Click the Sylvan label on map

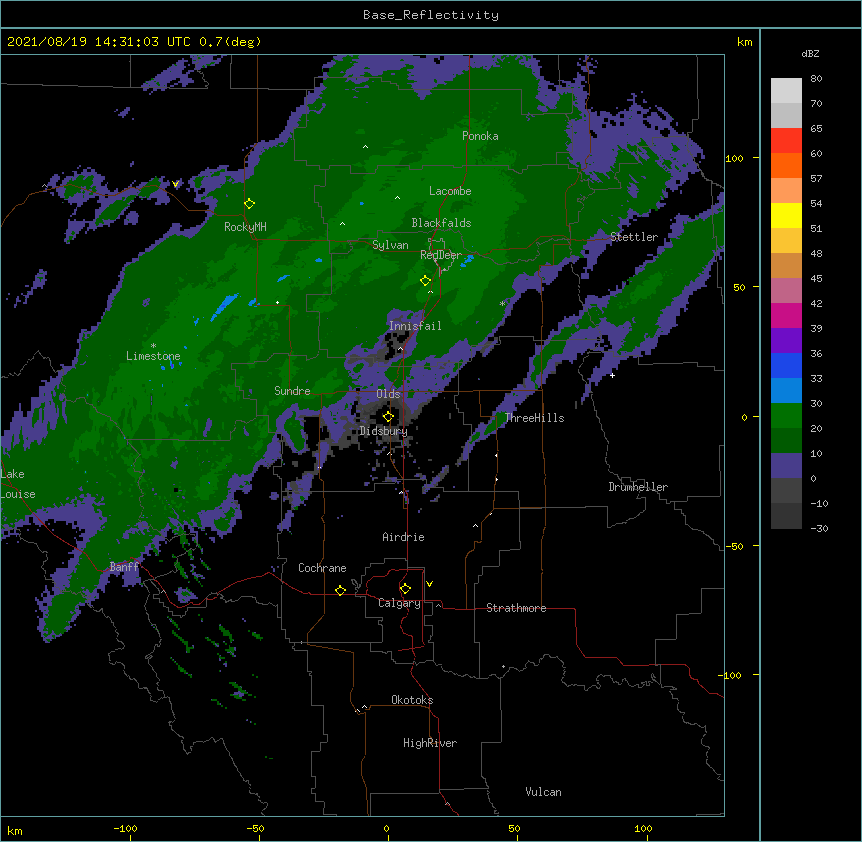click(390, 245)
